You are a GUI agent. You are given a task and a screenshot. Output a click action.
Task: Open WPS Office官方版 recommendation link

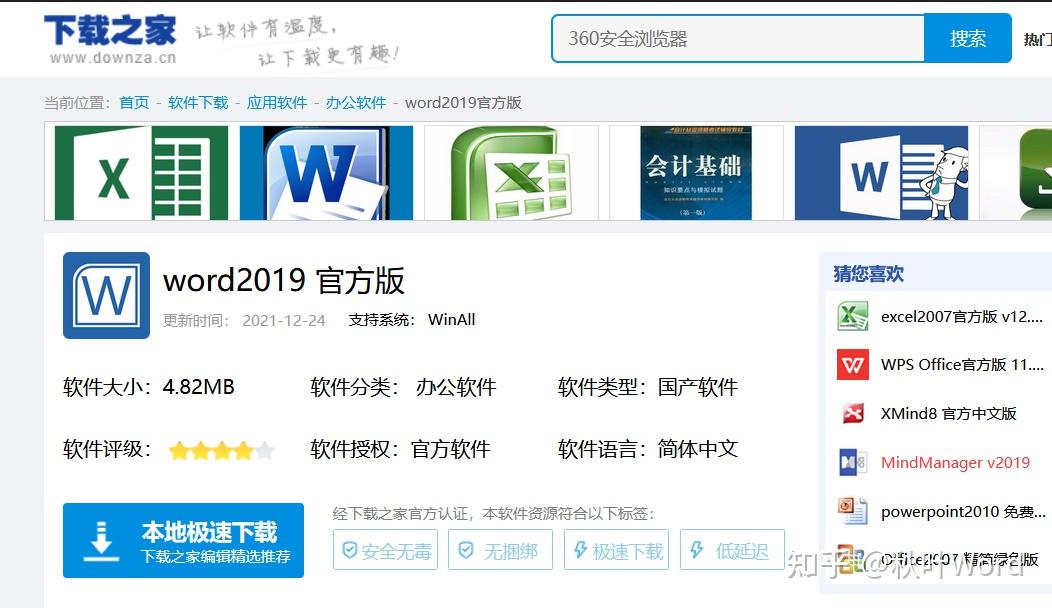click(962, 365)
